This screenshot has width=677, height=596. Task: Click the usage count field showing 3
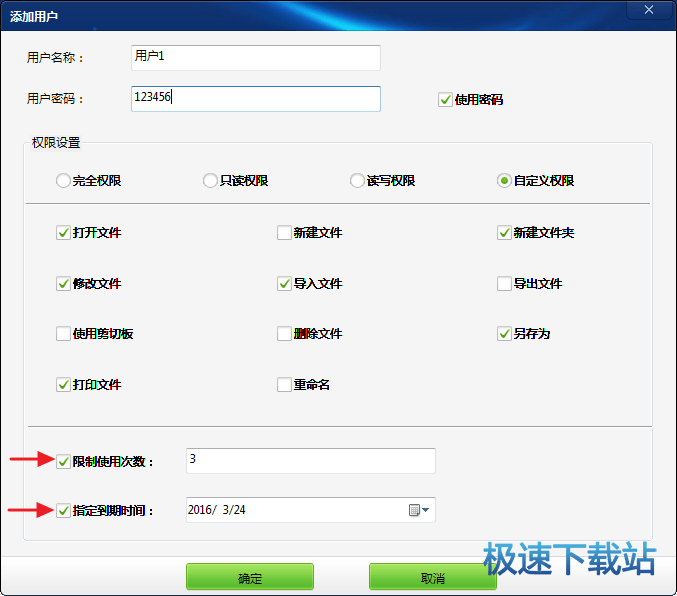pos(311,461)
